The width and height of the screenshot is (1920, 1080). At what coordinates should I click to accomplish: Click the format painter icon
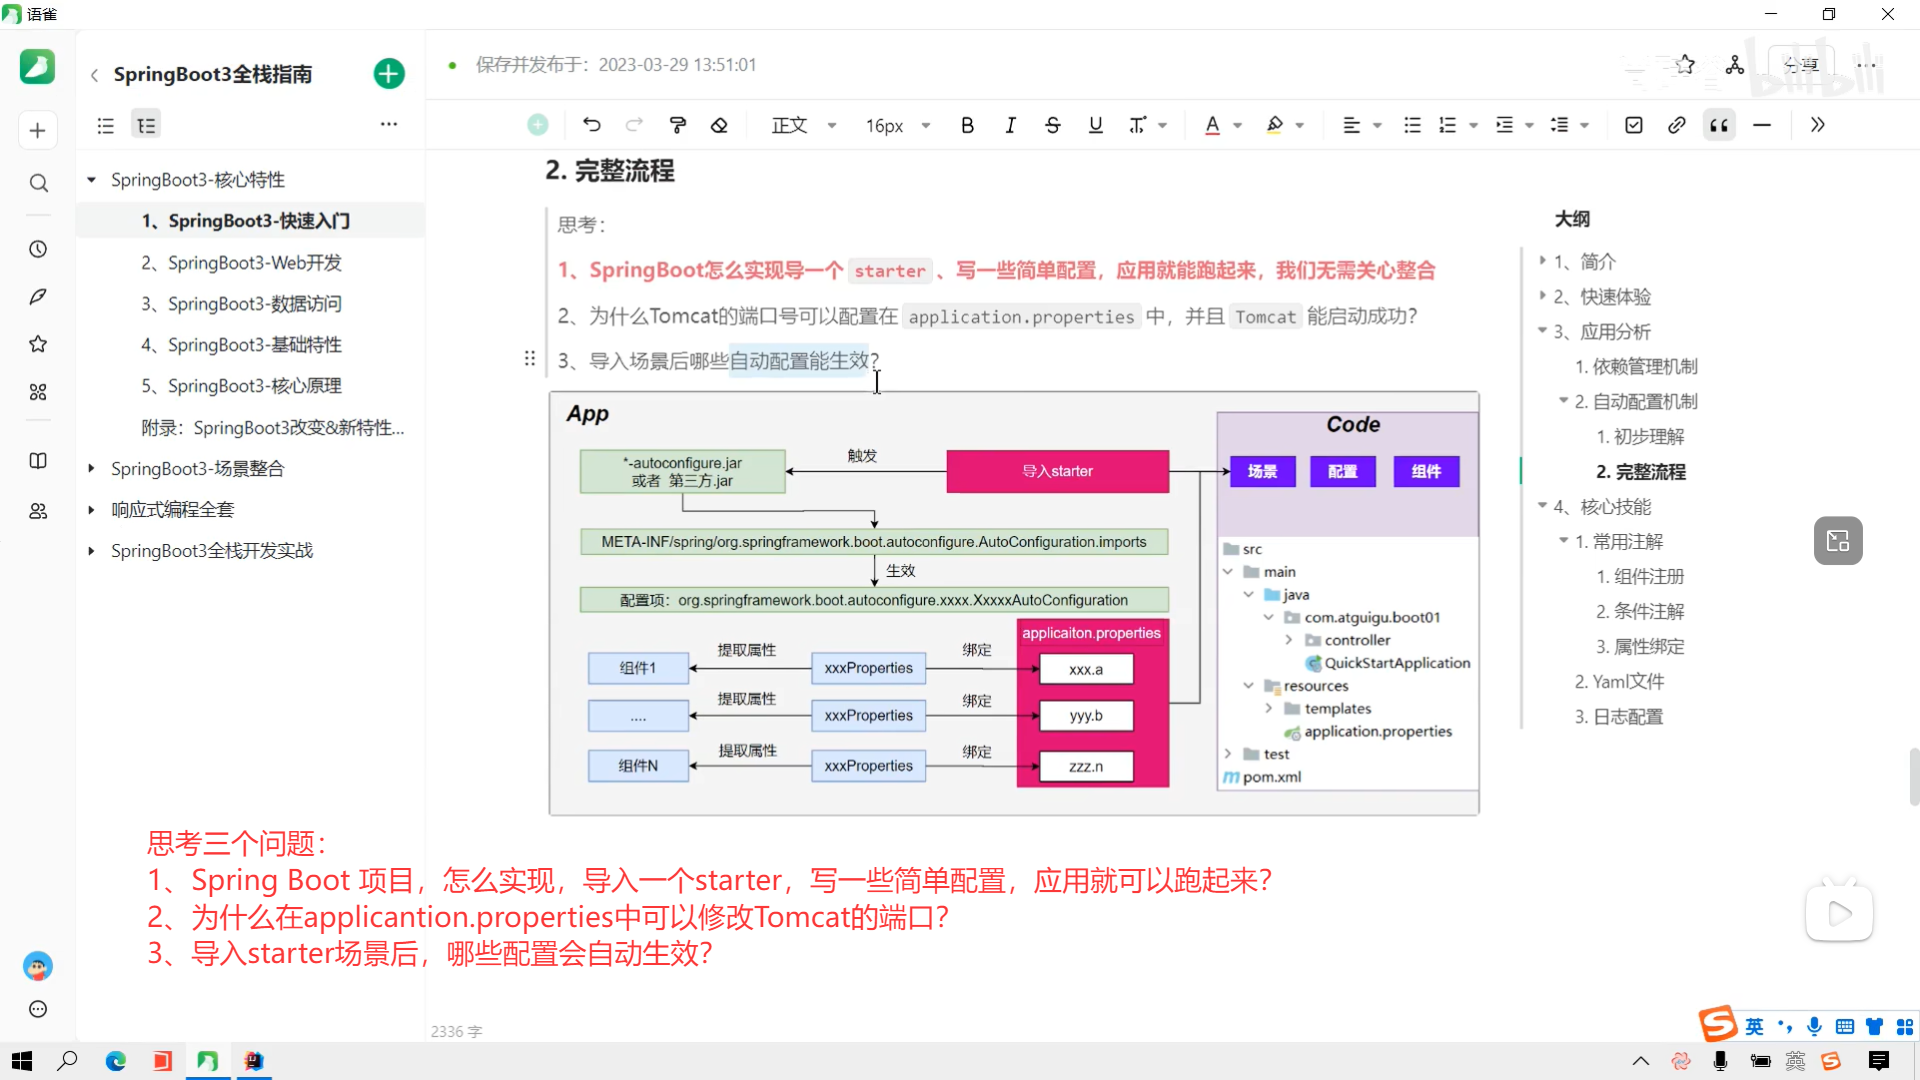coord(678,125)
